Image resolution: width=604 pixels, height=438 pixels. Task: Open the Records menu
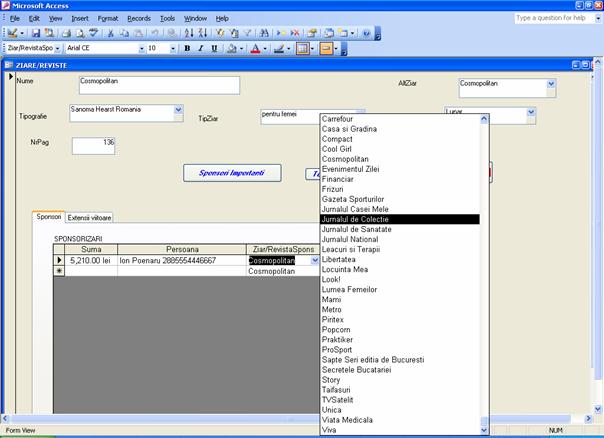(x=139, y=18)
